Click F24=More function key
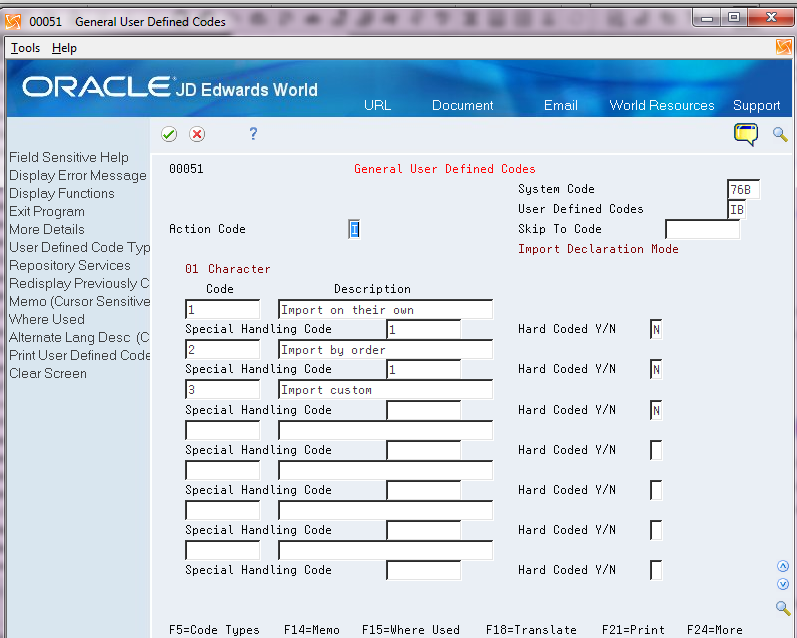The height and width of the screenshot is (638, 797). 715,630
